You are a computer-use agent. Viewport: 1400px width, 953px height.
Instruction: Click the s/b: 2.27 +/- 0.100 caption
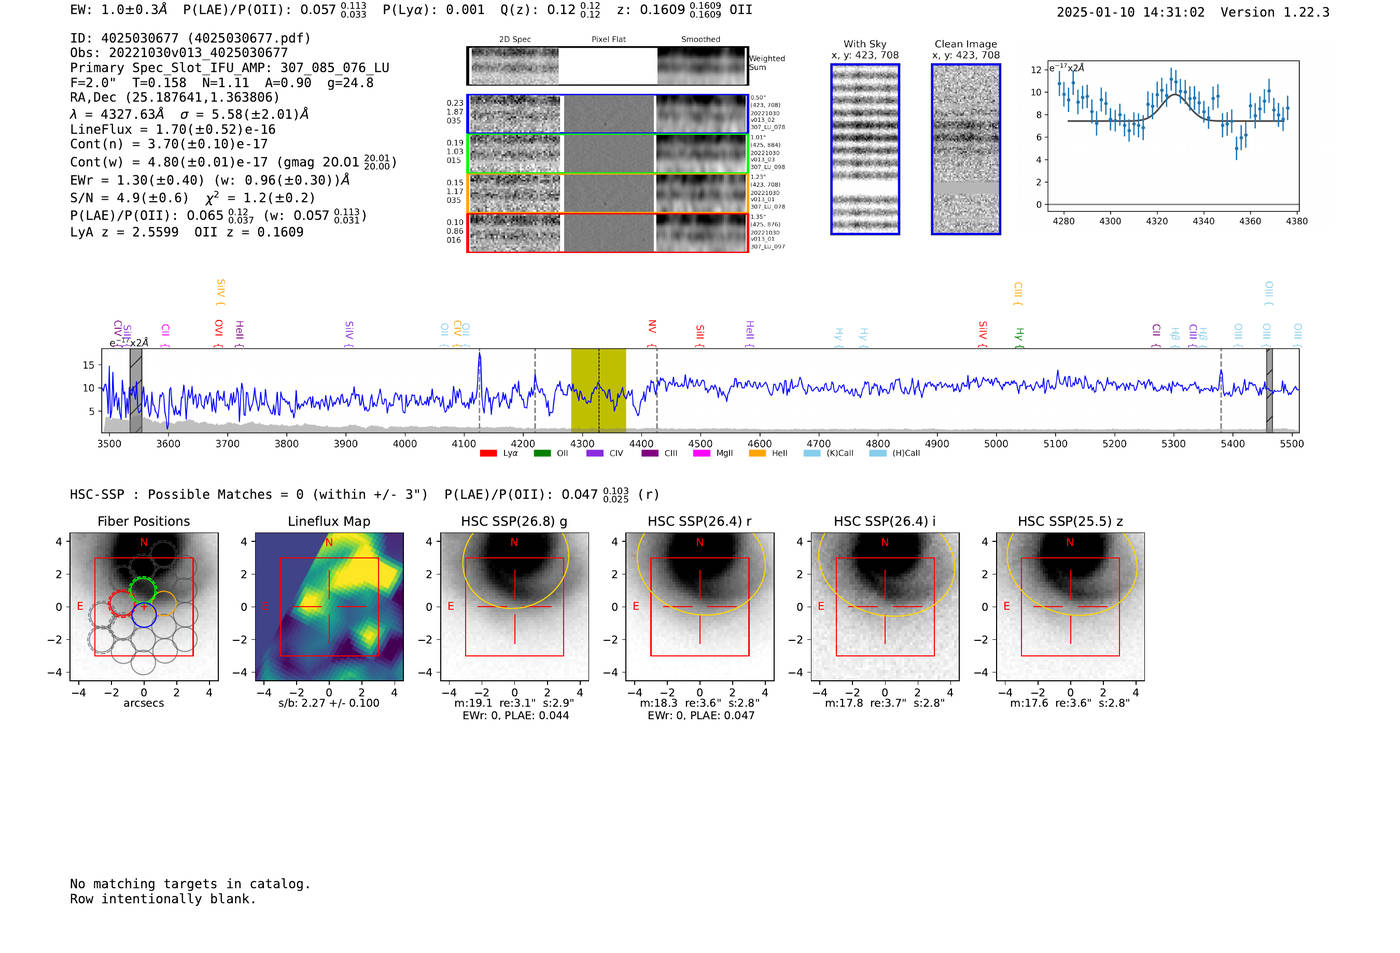click(x=329, y=703)
